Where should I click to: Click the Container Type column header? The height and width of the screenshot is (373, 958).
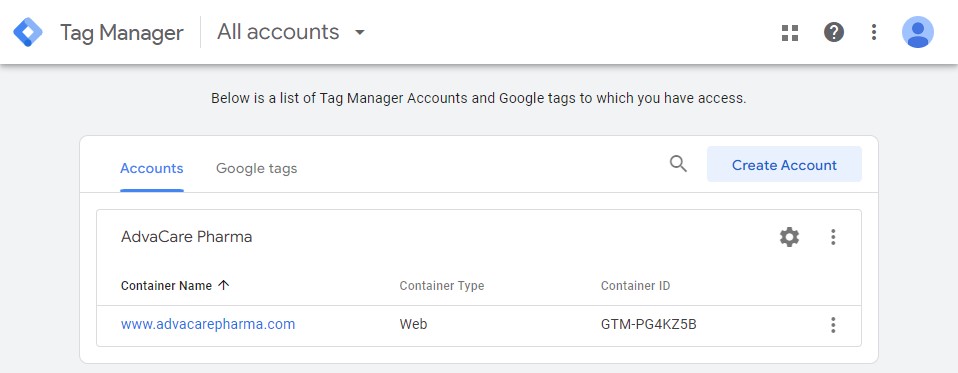442,286
